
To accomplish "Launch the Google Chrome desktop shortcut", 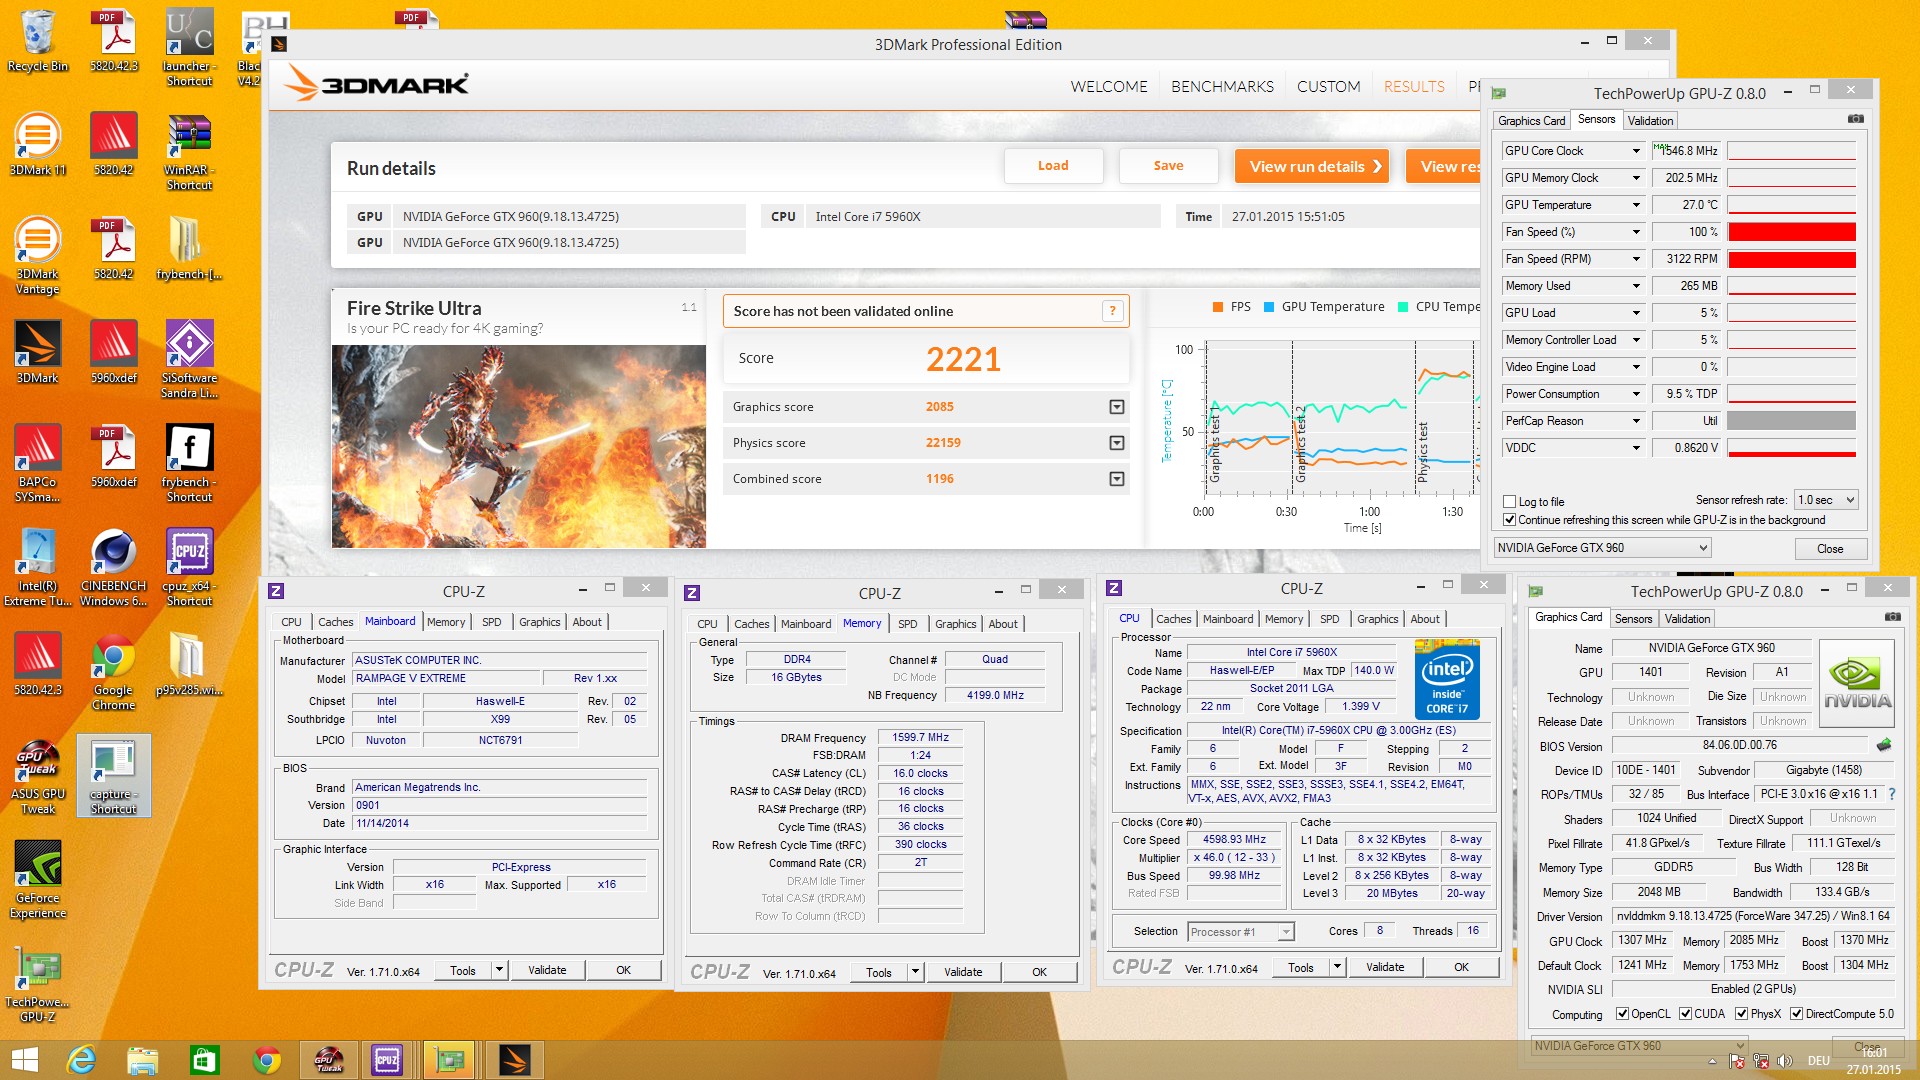I will [113, 671].
